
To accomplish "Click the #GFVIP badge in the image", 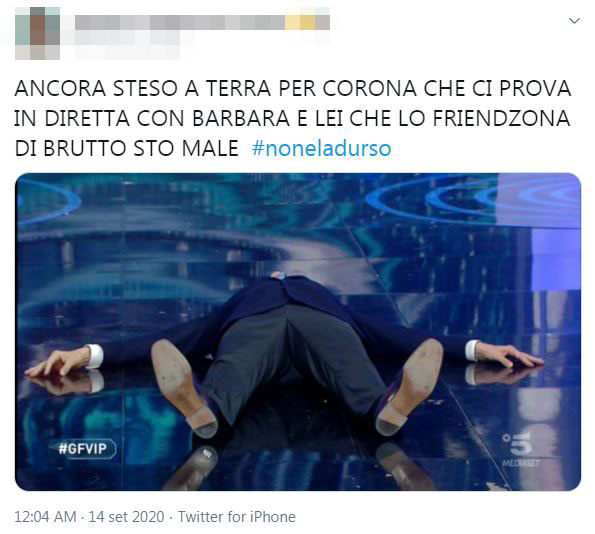I will point(82,449).
